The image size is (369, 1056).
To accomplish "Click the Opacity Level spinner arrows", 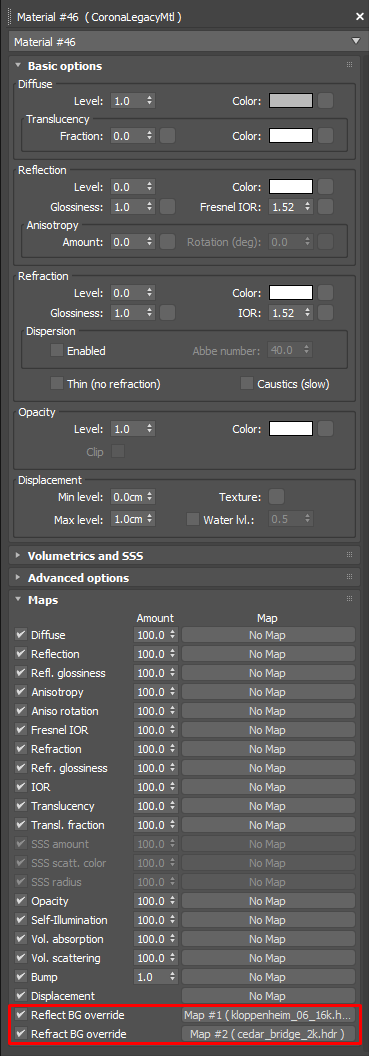I will pos(149,429).
